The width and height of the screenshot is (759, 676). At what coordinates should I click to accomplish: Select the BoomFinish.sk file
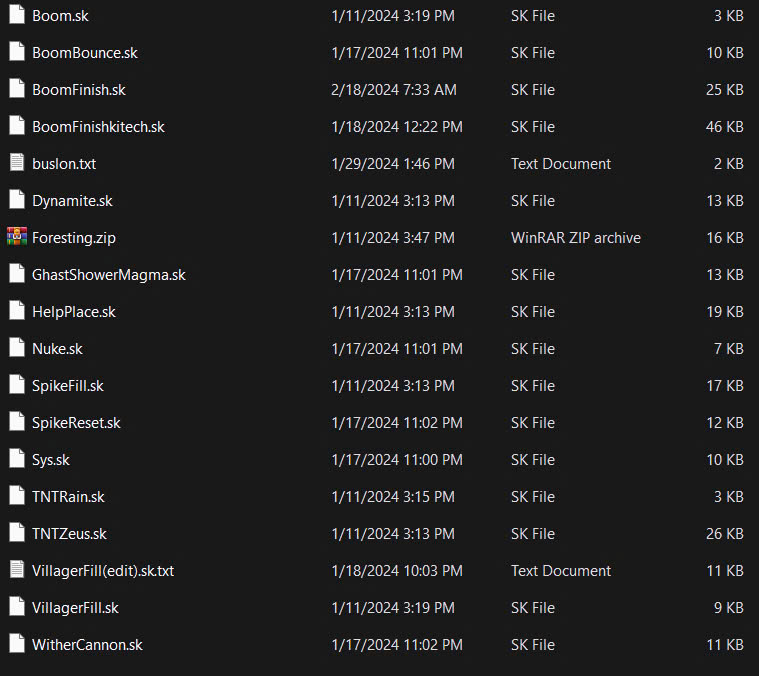(x=79, y=89)
